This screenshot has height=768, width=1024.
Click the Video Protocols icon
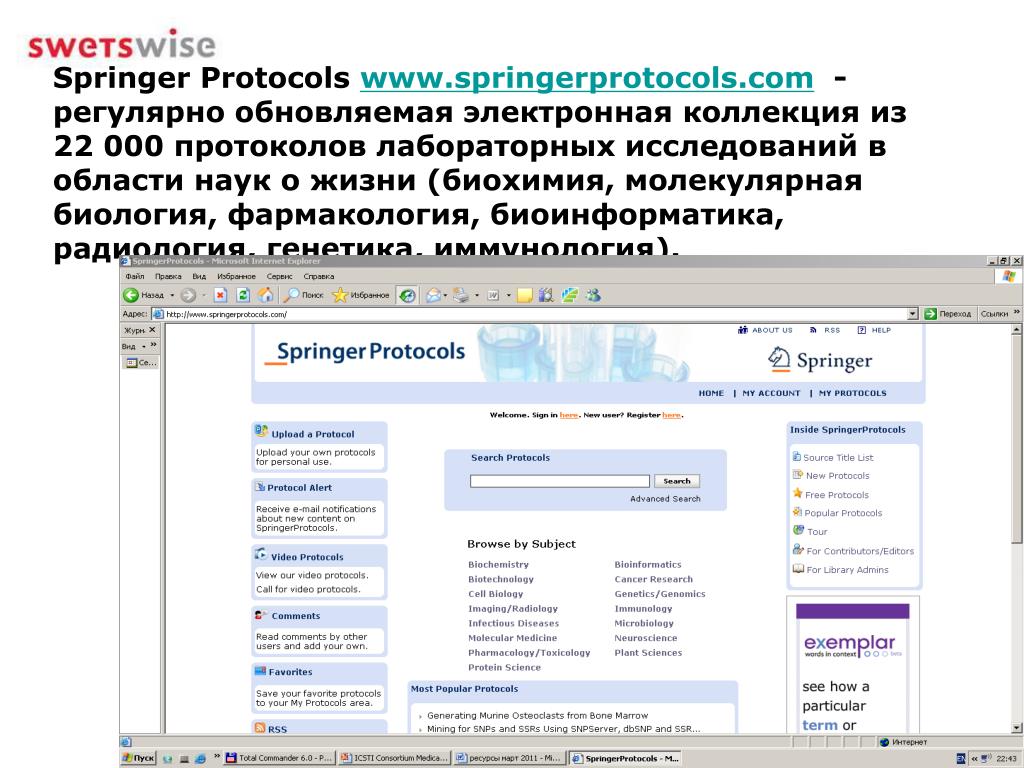tap(261, 554)
